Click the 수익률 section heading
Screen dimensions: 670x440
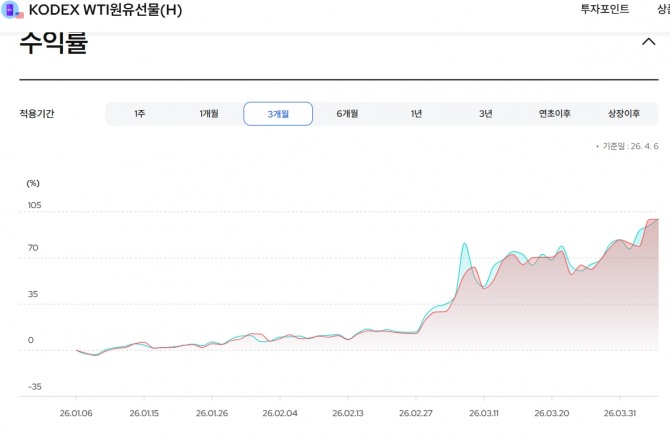coord(52,44)
